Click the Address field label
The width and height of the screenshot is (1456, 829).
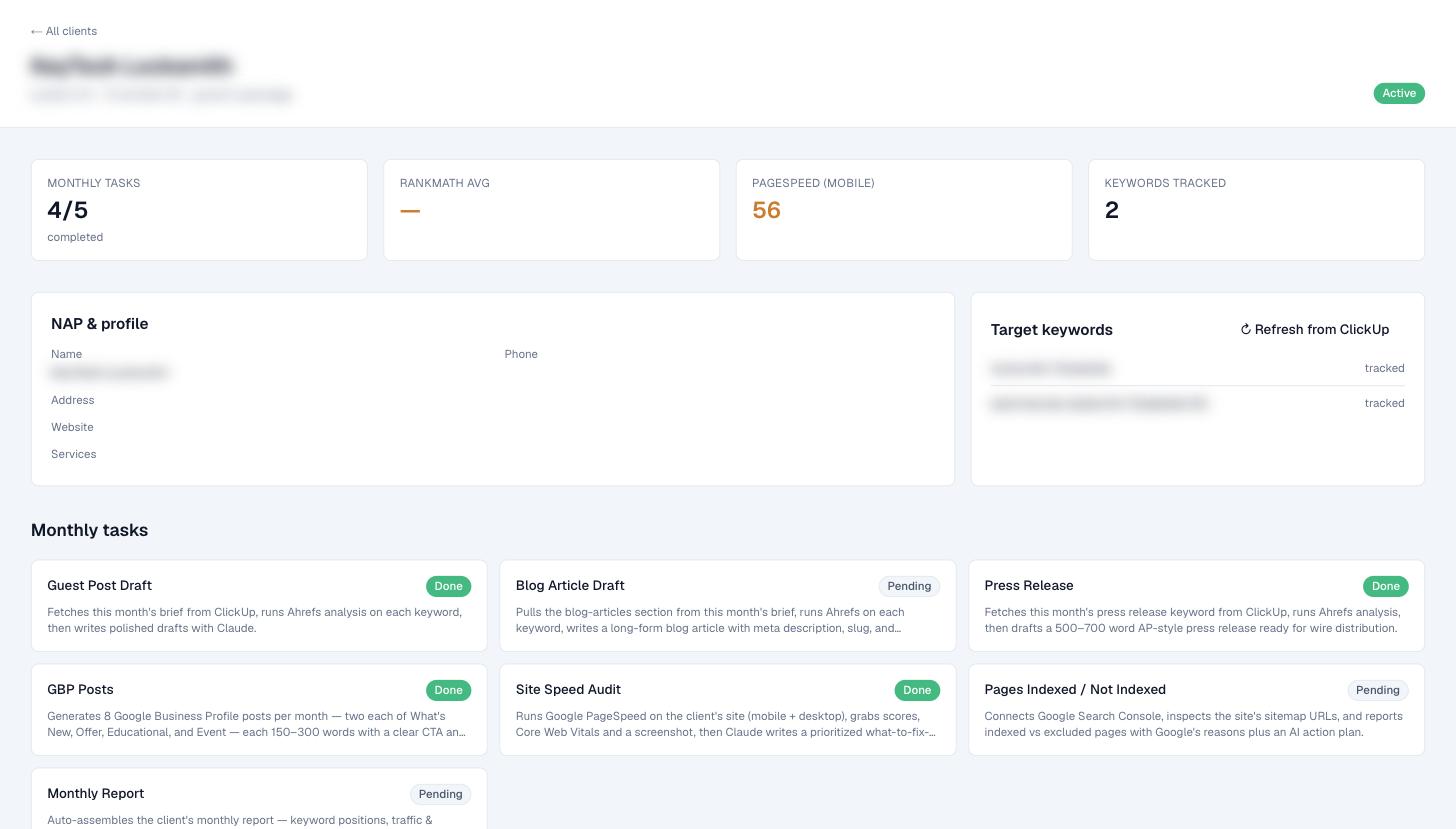pos(72,400)
